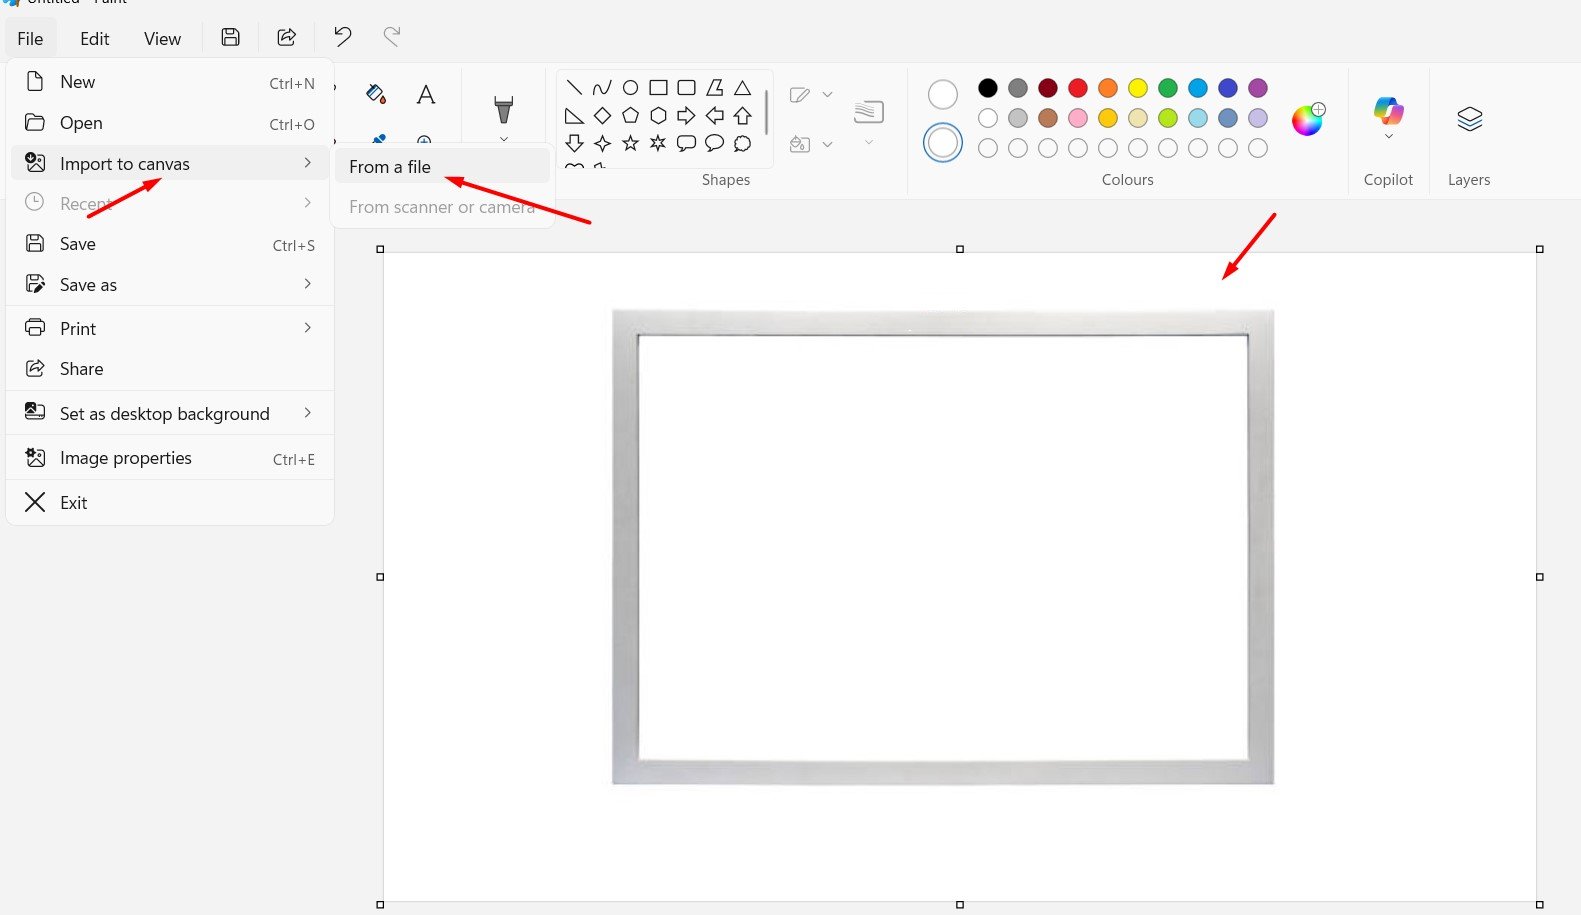Open the Layers panel
Viewport: 1581px width, 915px height.
(x=1469, y=120)
